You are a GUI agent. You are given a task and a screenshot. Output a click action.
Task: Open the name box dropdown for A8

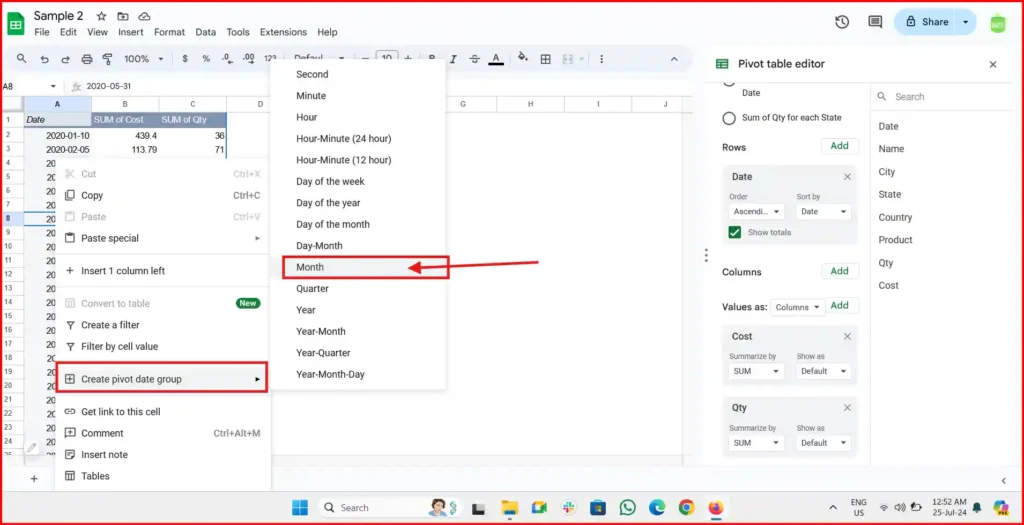54,86
